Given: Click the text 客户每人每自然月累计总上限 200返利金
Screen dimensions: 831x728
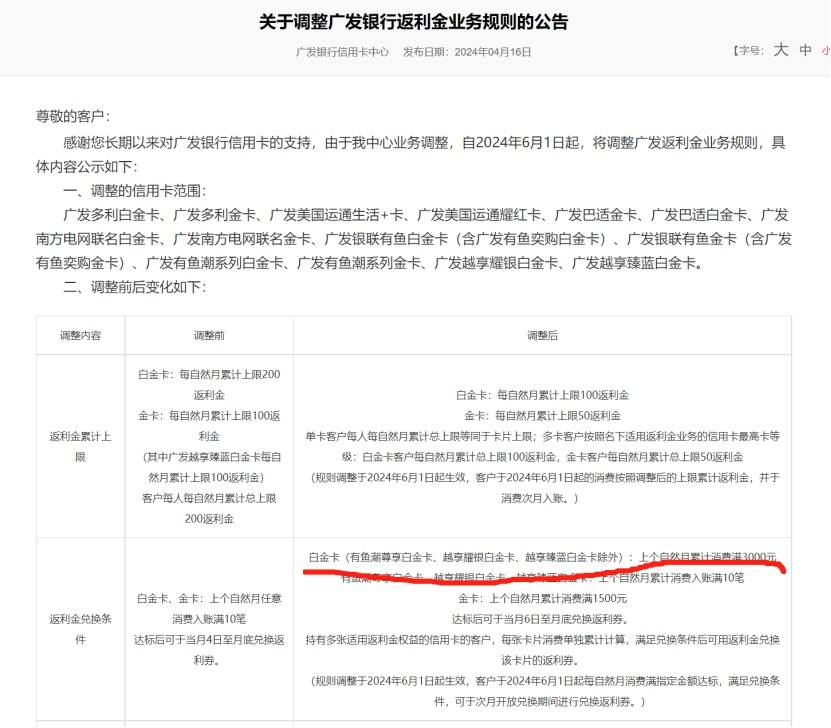Looking at the screenshot, I should point(209,509).
